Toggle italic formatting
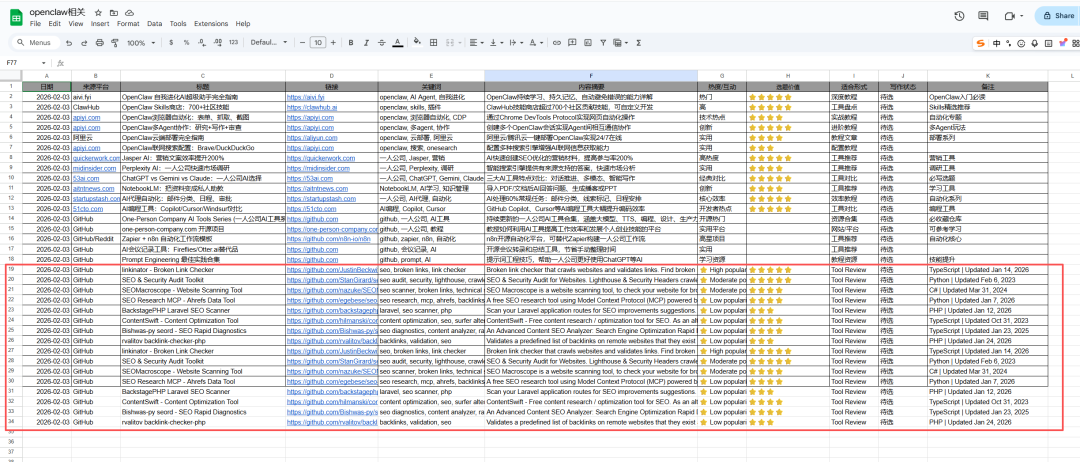Screen dimensions: 1080x462 pos(365,43)
